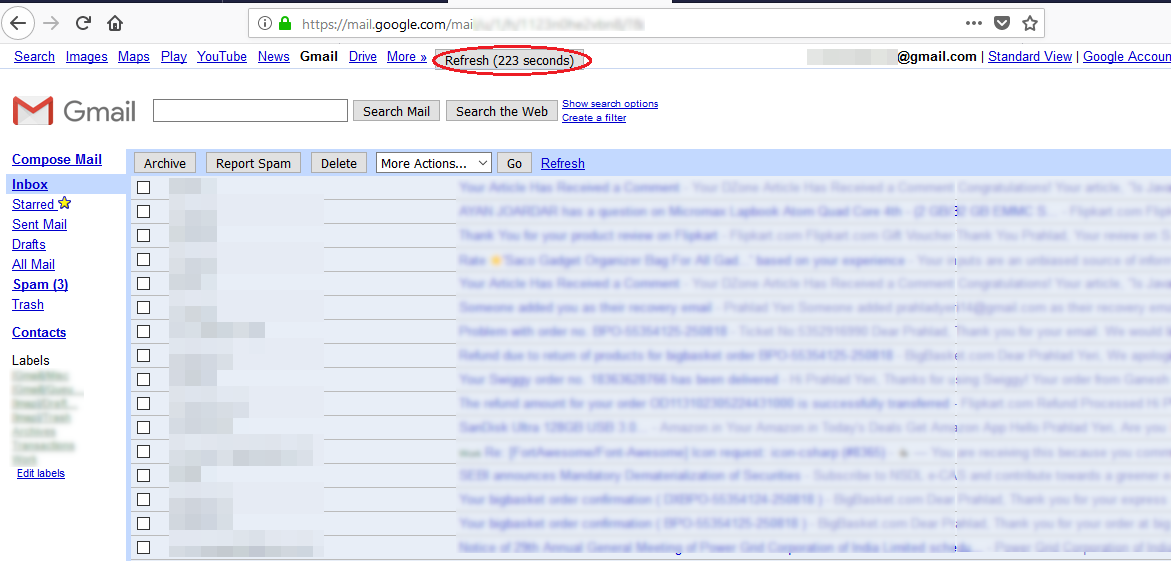
Task: Open Drive in the top bar
Action: pos(363,56)
